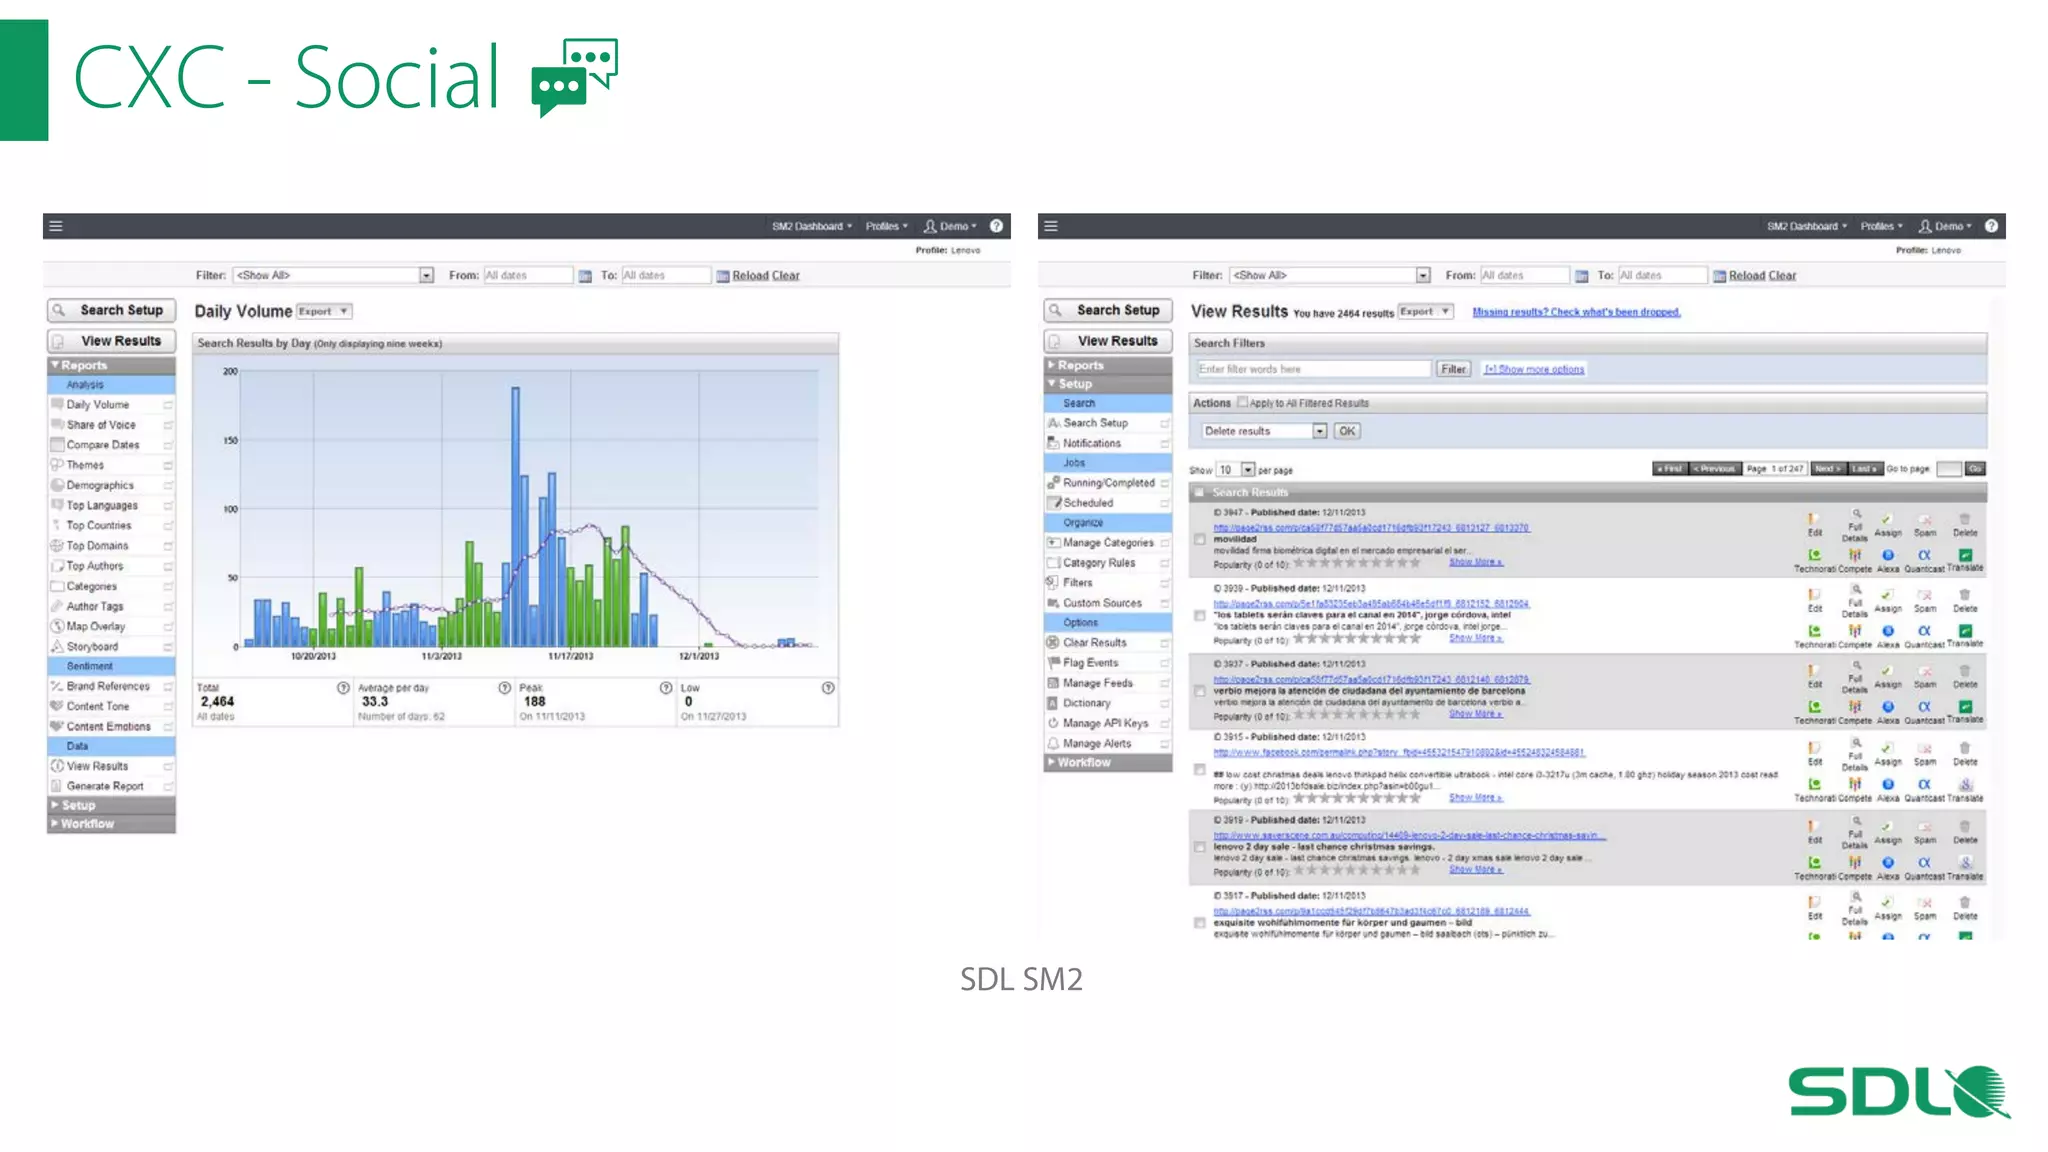Open Daily Volume Export dropdown
2048x1152 pixels.
coord(324,311)
